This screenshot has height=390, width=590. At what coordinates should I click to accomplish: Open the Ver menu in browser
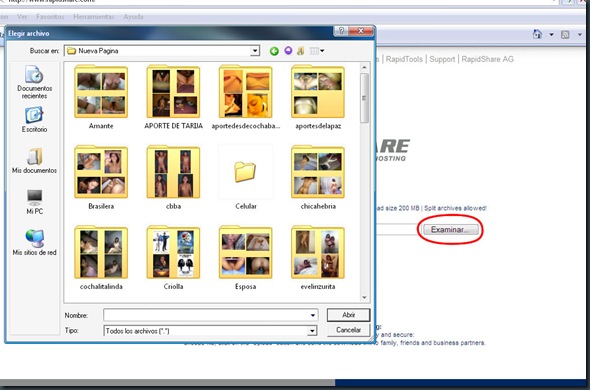pos(22,17)
